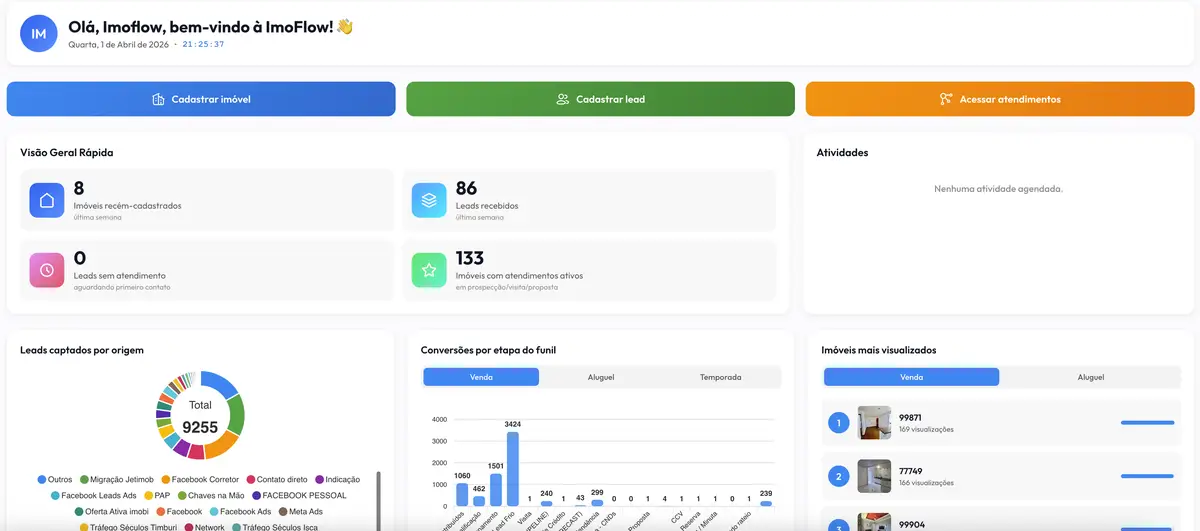Click the 0 Leads sem atendimento value
This screenshot has width=1200, height=531.
[79, 258]
